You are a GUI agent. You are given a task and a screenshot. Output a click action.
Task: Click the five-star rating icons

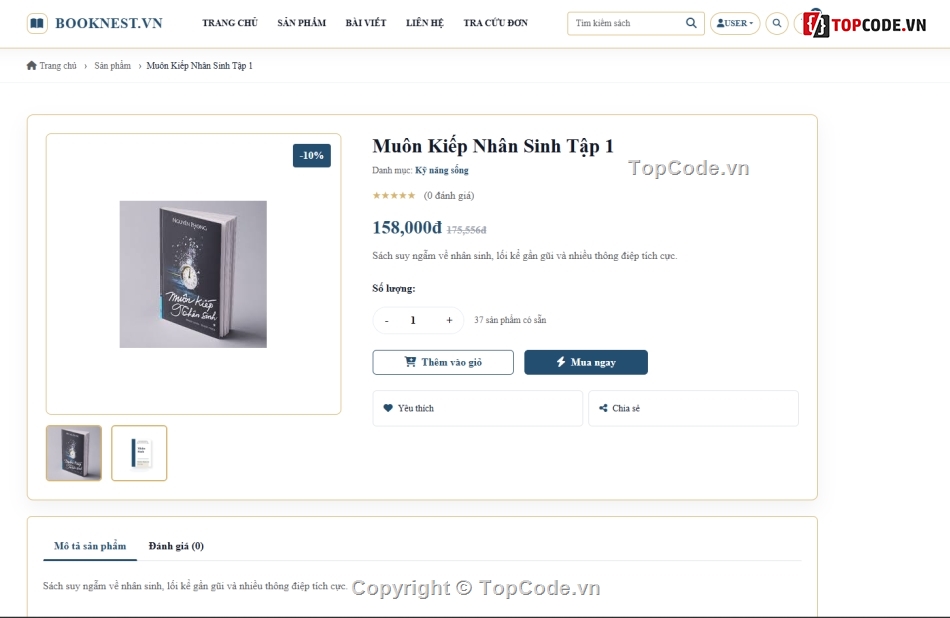click(x=394, y=195)
